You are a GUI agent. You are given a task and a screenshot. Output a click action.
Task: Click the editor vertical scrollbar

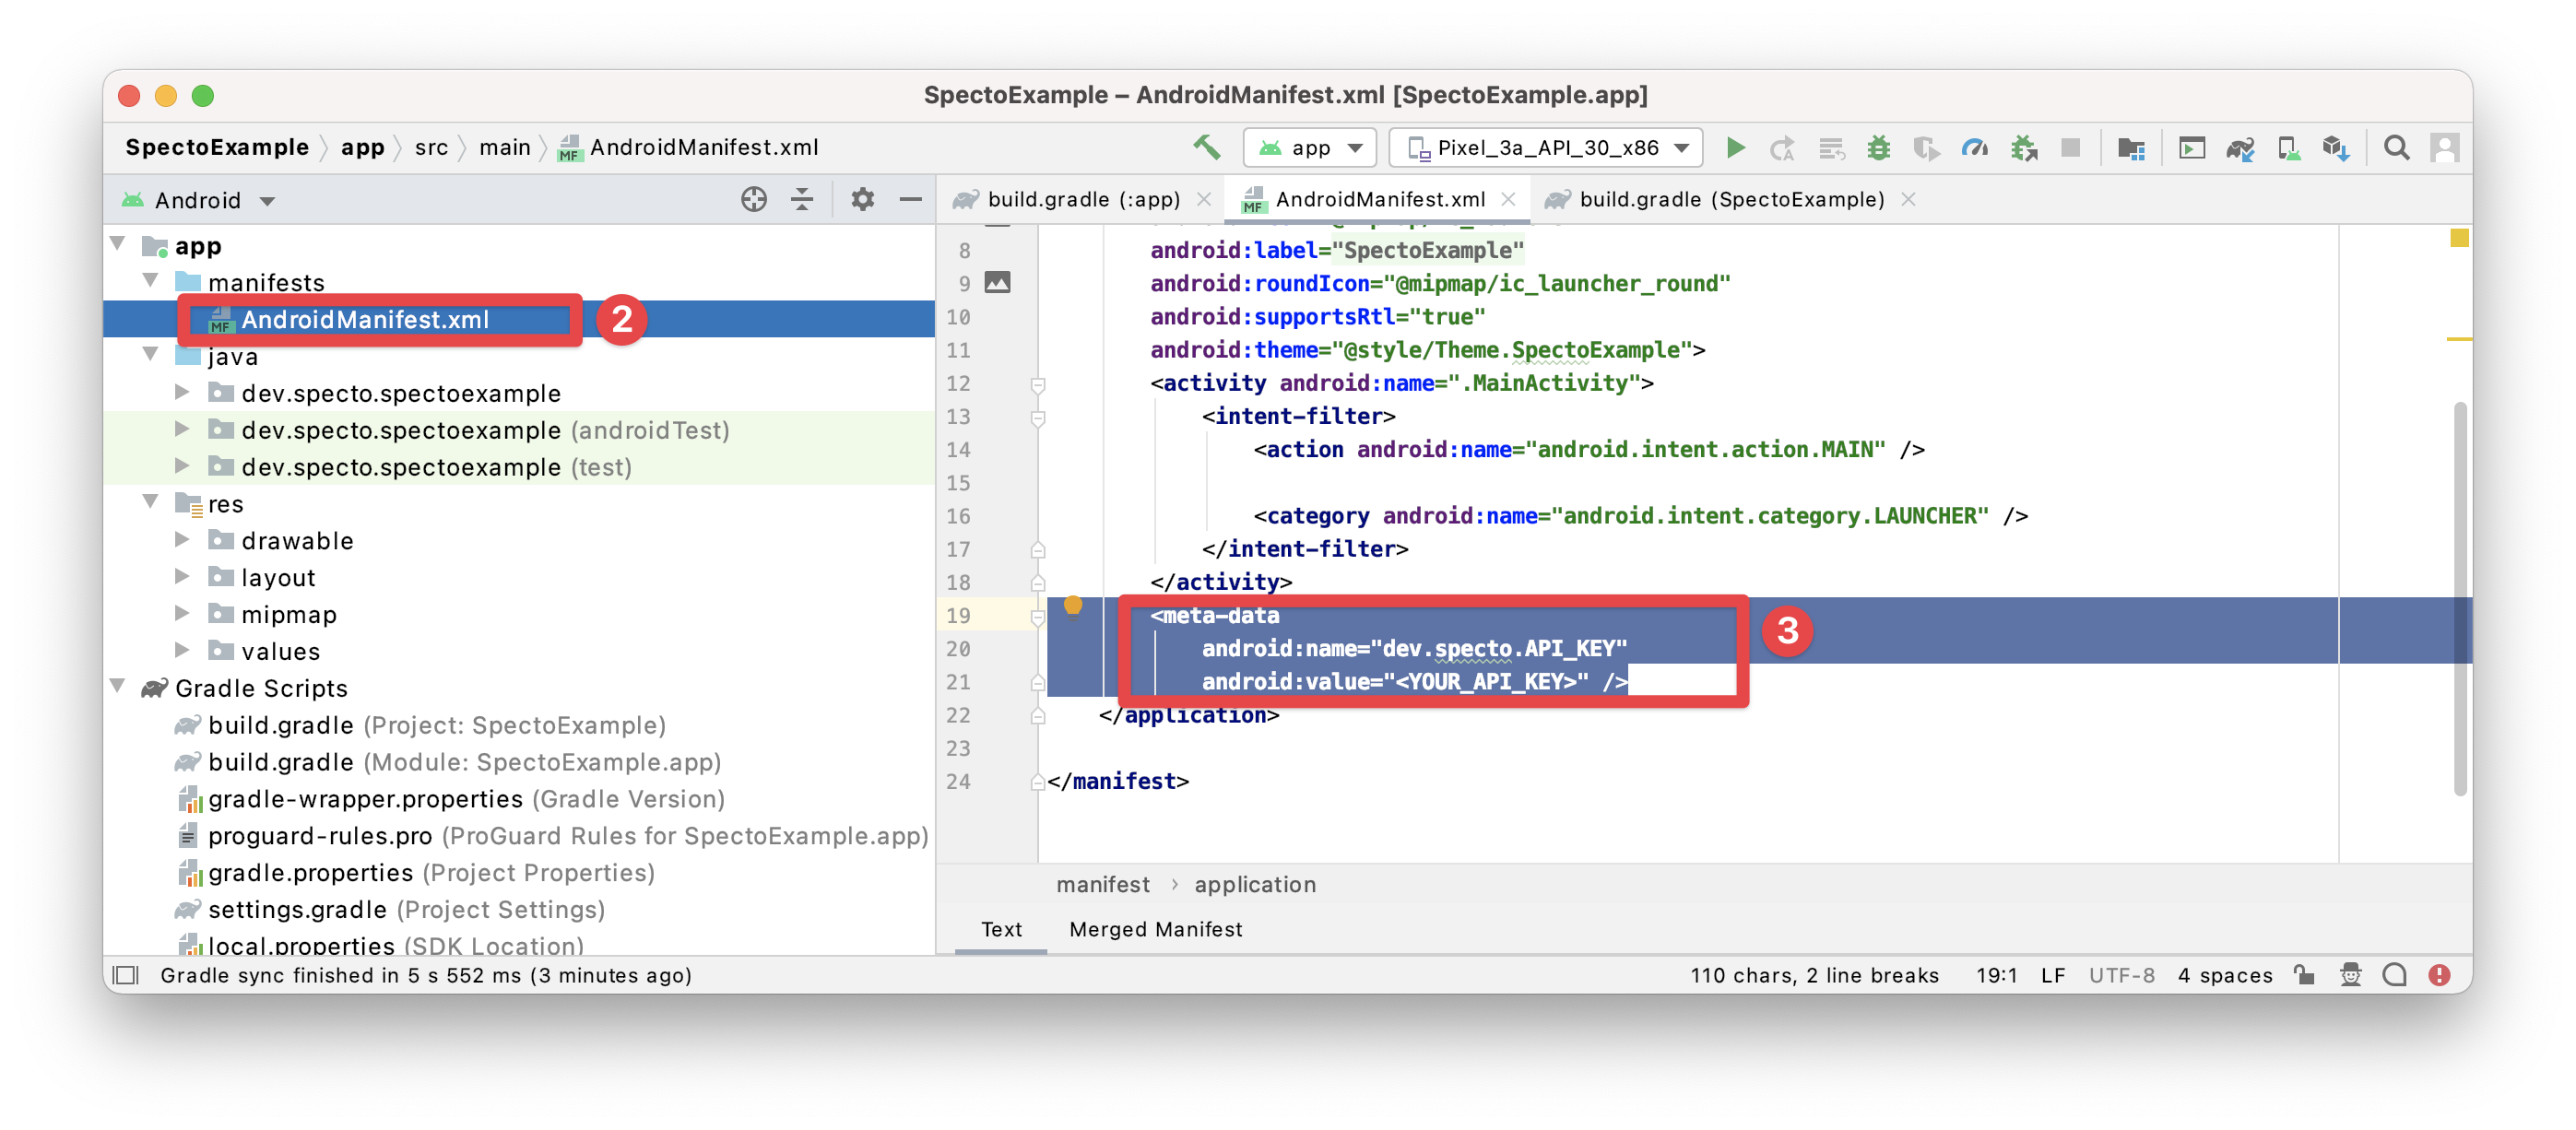coord(2460,598)
